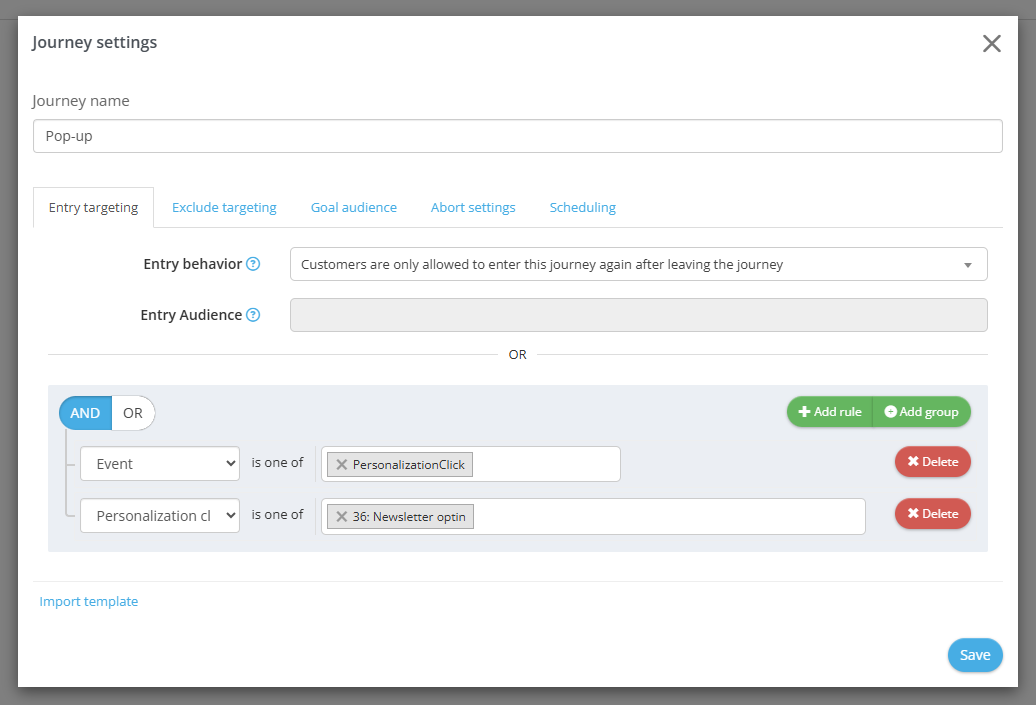Click the Add rule button
This screenshot has height=705, width=1036.
tap(830, 412)
